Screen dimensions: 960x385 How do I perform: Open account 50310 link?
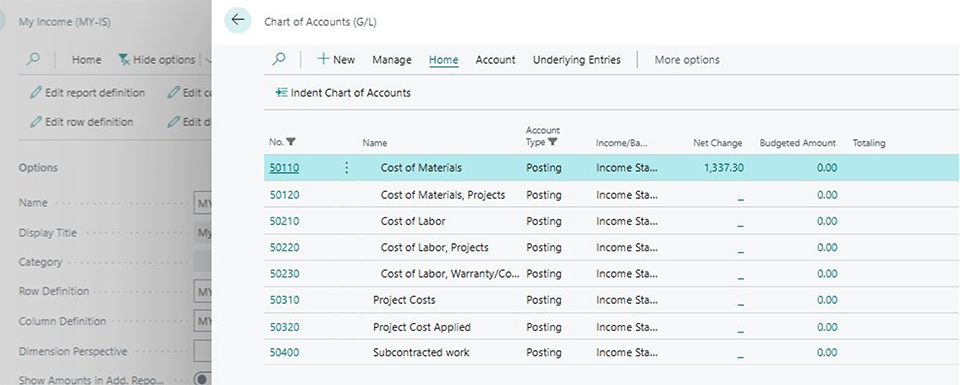coord(285,300)
